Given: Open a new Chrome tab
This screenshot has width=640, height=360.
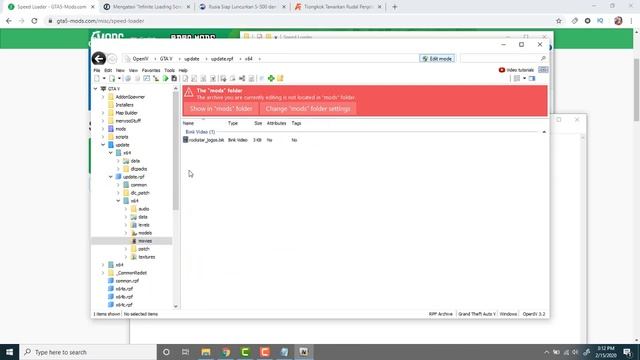Looking at the screenshot, I should 394,7.
